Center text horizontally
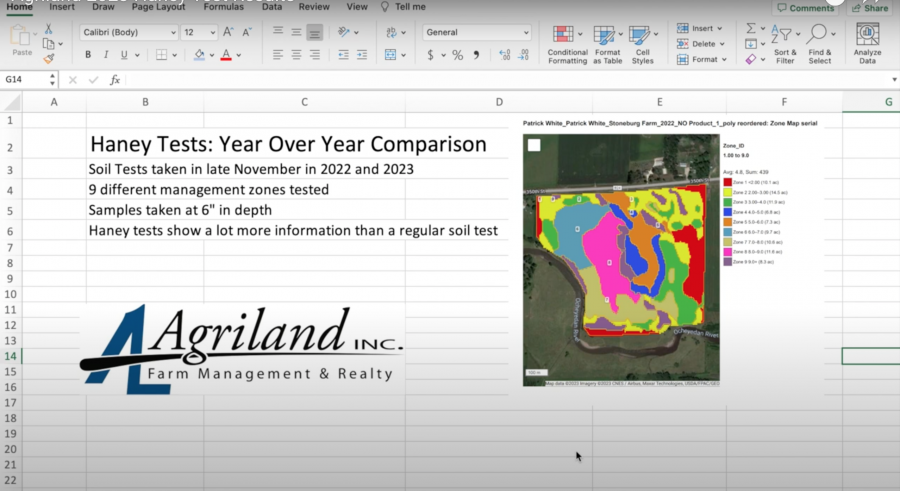 coord(296,55)
